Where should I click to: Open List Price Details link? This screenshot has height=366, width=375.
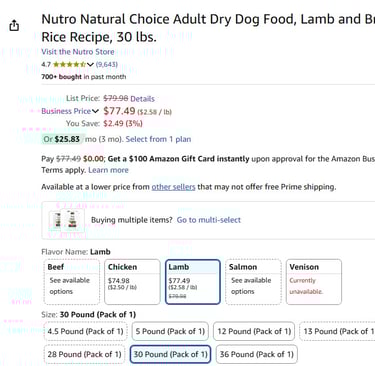(x=142, y=99)
